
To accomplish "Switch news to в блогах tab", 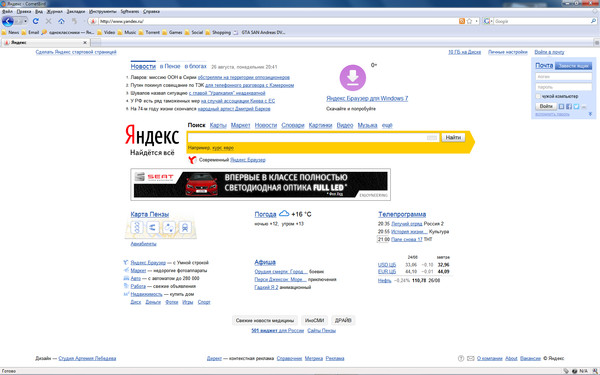I will tap(196, 66).
